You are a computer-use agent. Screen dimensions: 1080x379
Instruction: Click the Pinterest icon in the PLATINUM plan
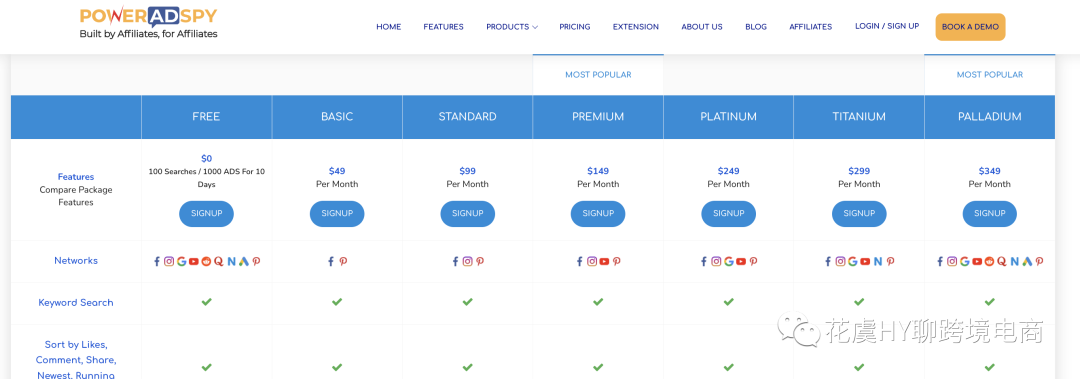(x=753, y=261)
